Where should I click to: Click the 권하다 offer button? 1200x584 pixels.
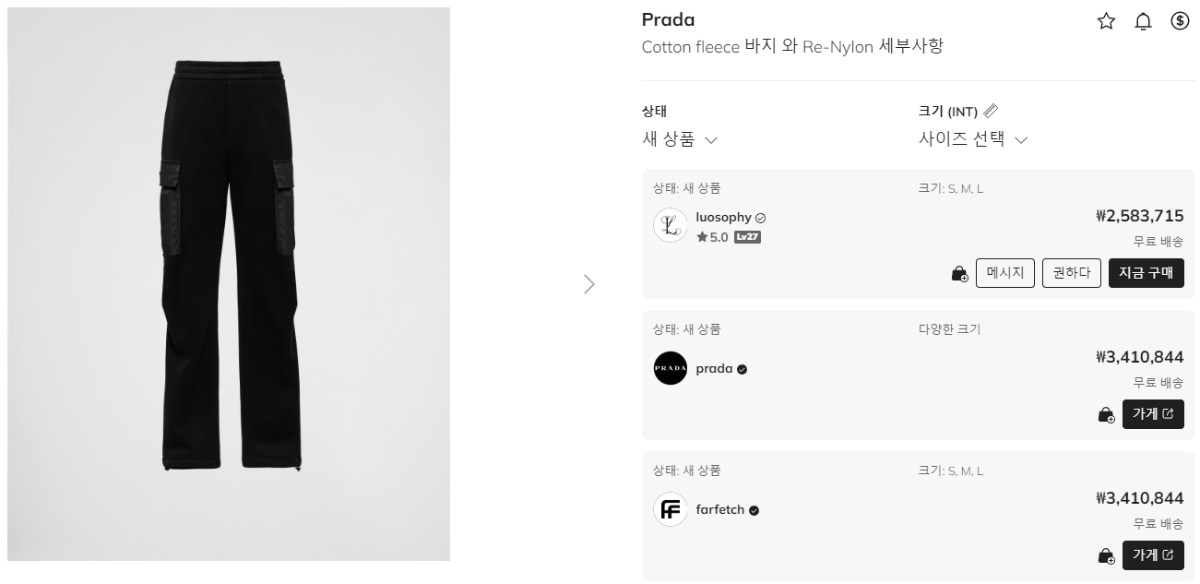tap(1071, 273)
